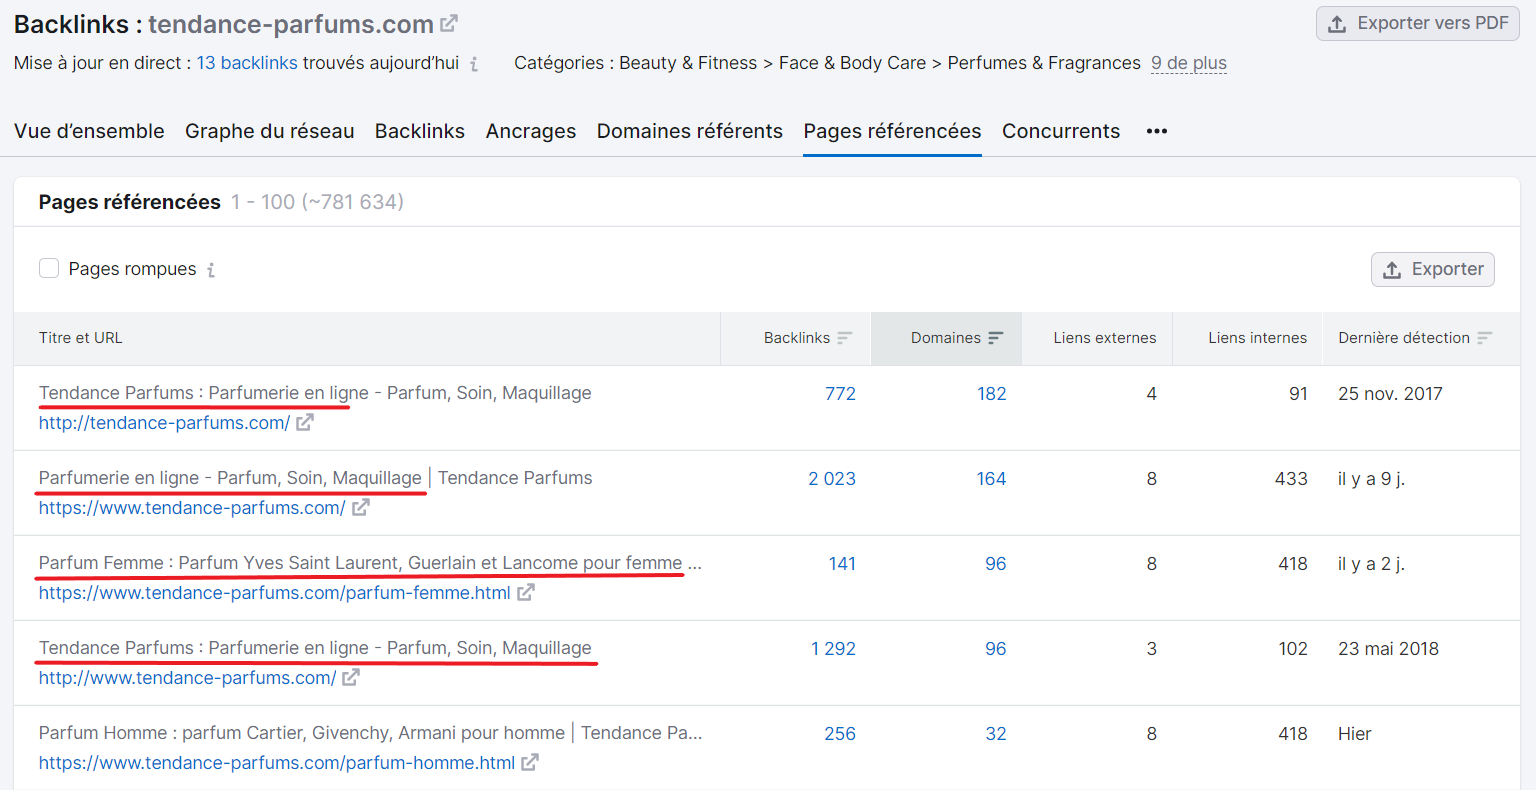The width and height of the screenshot is (1536, 790).
Task: Sort by the Domaines column header
Action: tap(946, 338)
